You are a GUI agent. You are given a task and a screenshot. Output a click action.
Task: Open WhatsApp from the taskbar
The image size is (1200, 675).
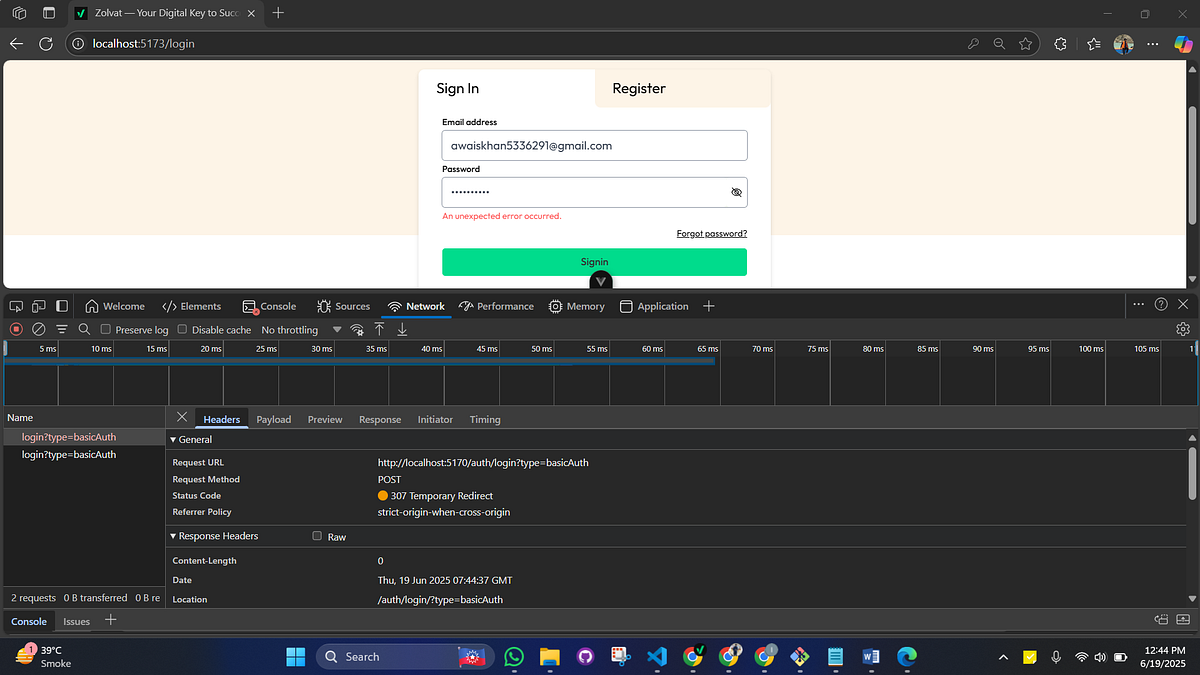point(513,657)
